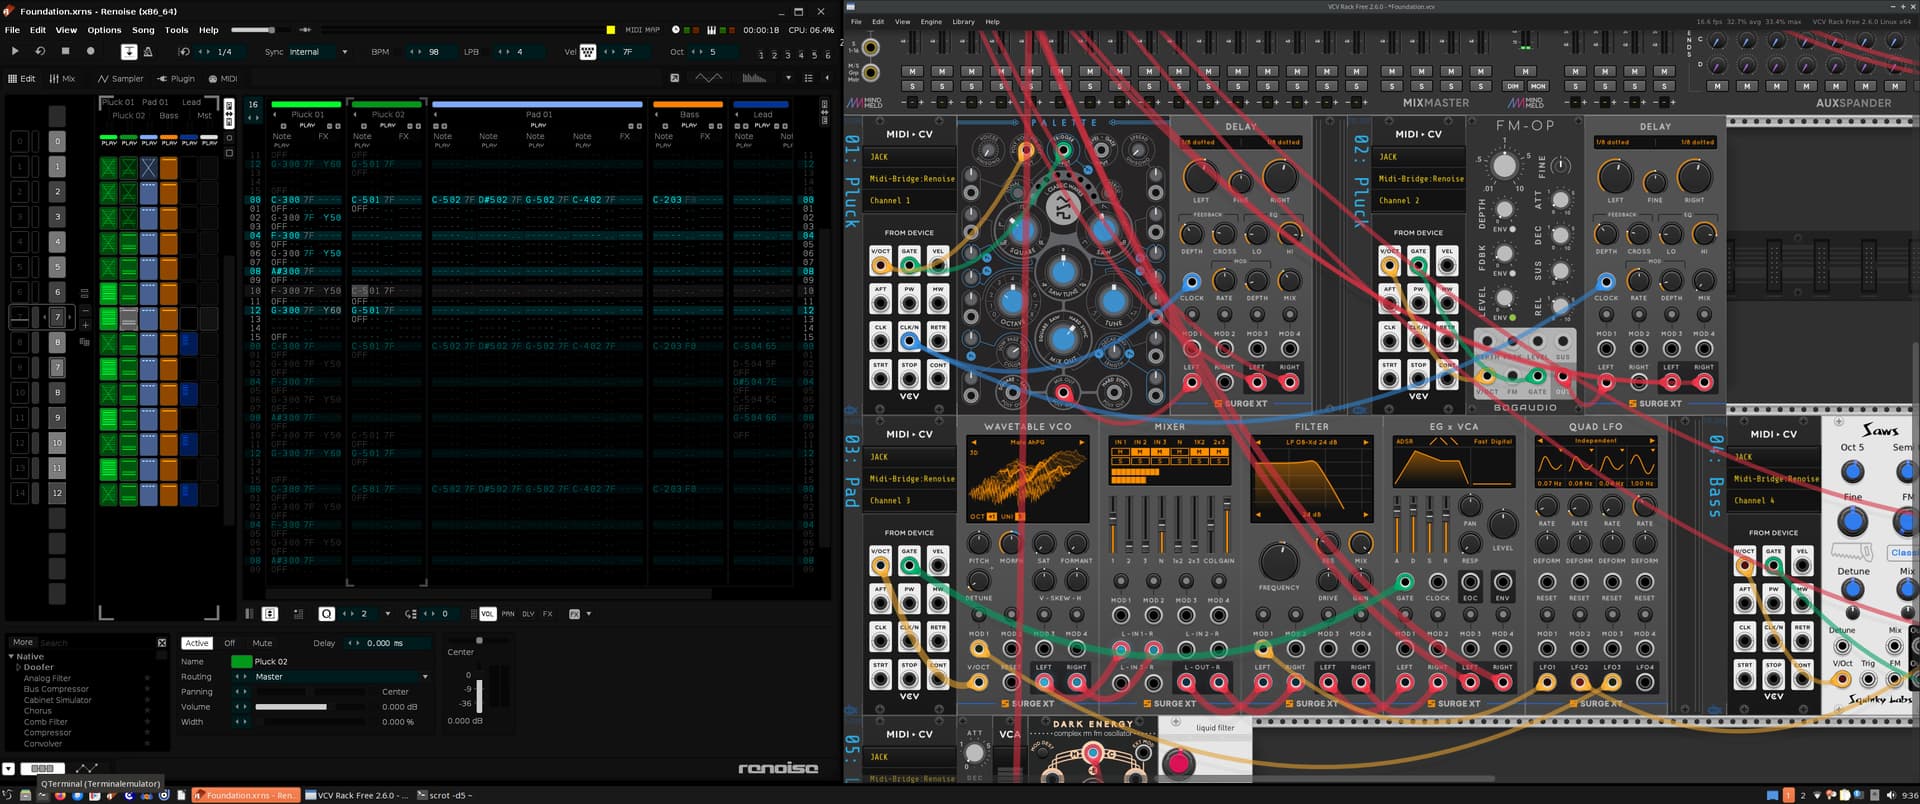Switch to the Mix tab
The width and height of the screenshot is (1920, 804).
coord(62,78)
